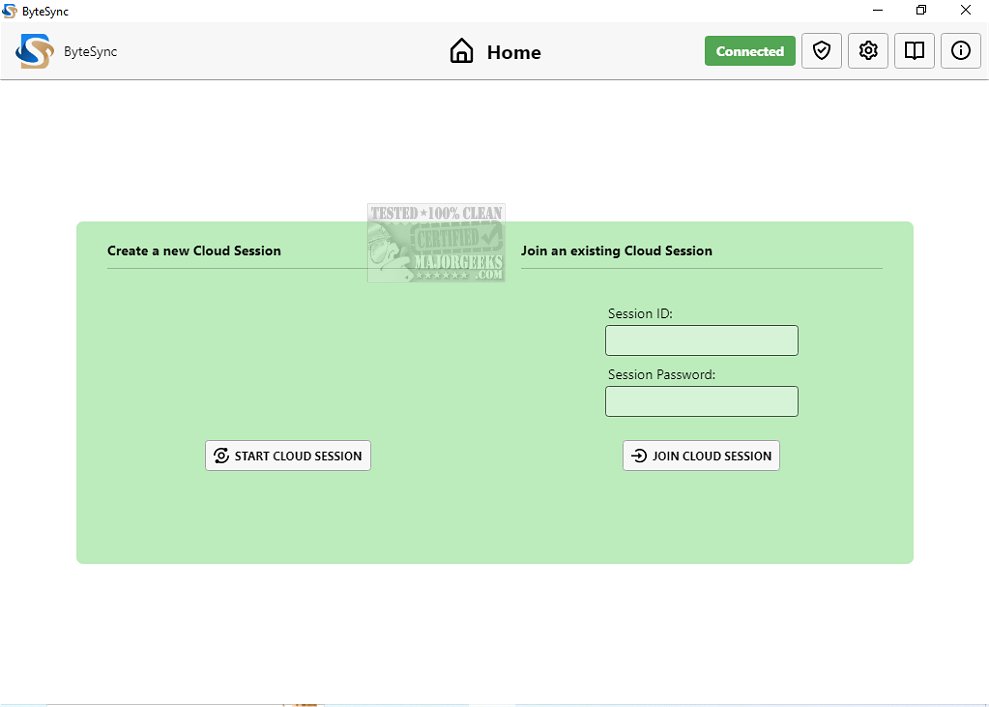Image resolution: width=989 pixels, height=707 pixels.
Task: Click the ByteSync name beside the logo
Action: 90,52
